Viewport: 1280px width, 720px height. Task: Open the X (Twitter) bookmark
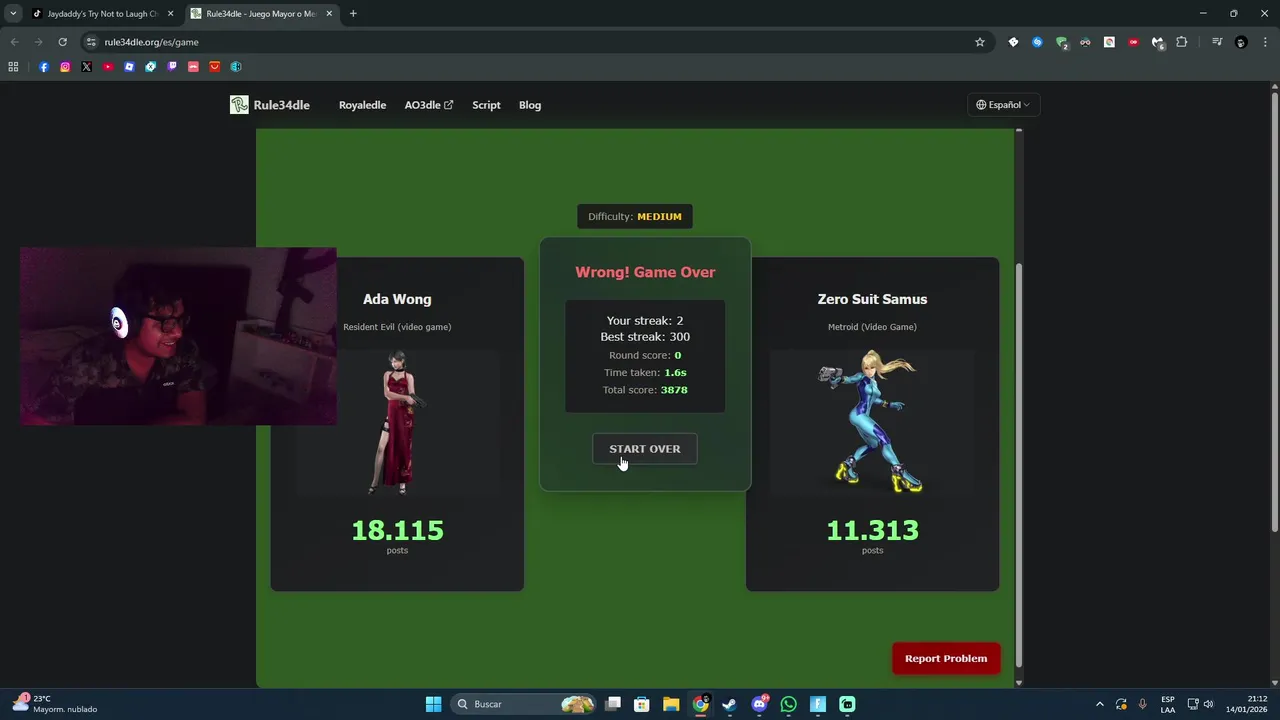click(87, 67)
